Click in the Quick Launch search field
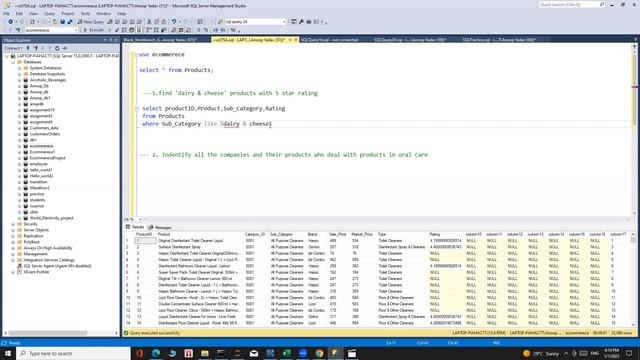This screenshot has height=360, width=640. coord(568,4)
